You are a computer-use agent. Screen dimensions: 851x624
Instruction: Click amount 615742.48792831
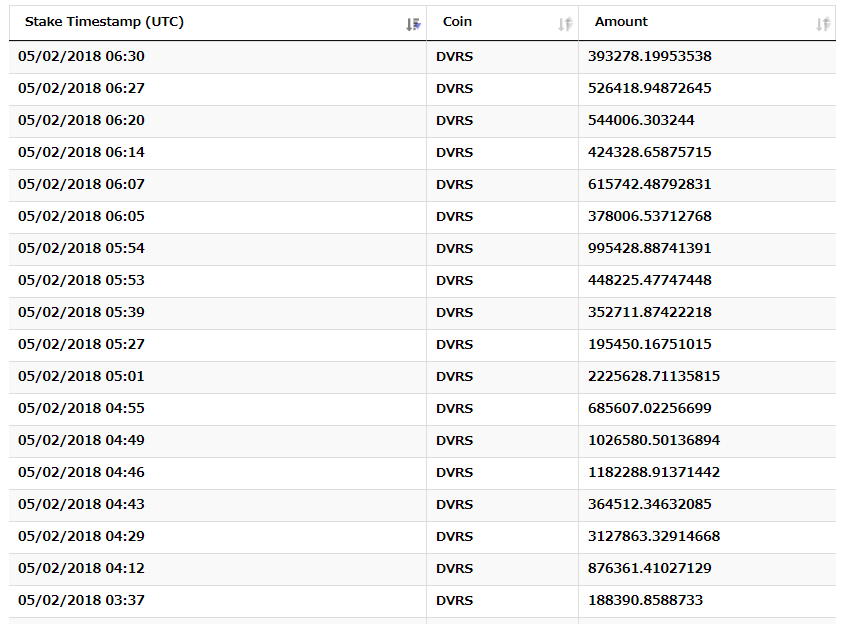tap(650, 184)
